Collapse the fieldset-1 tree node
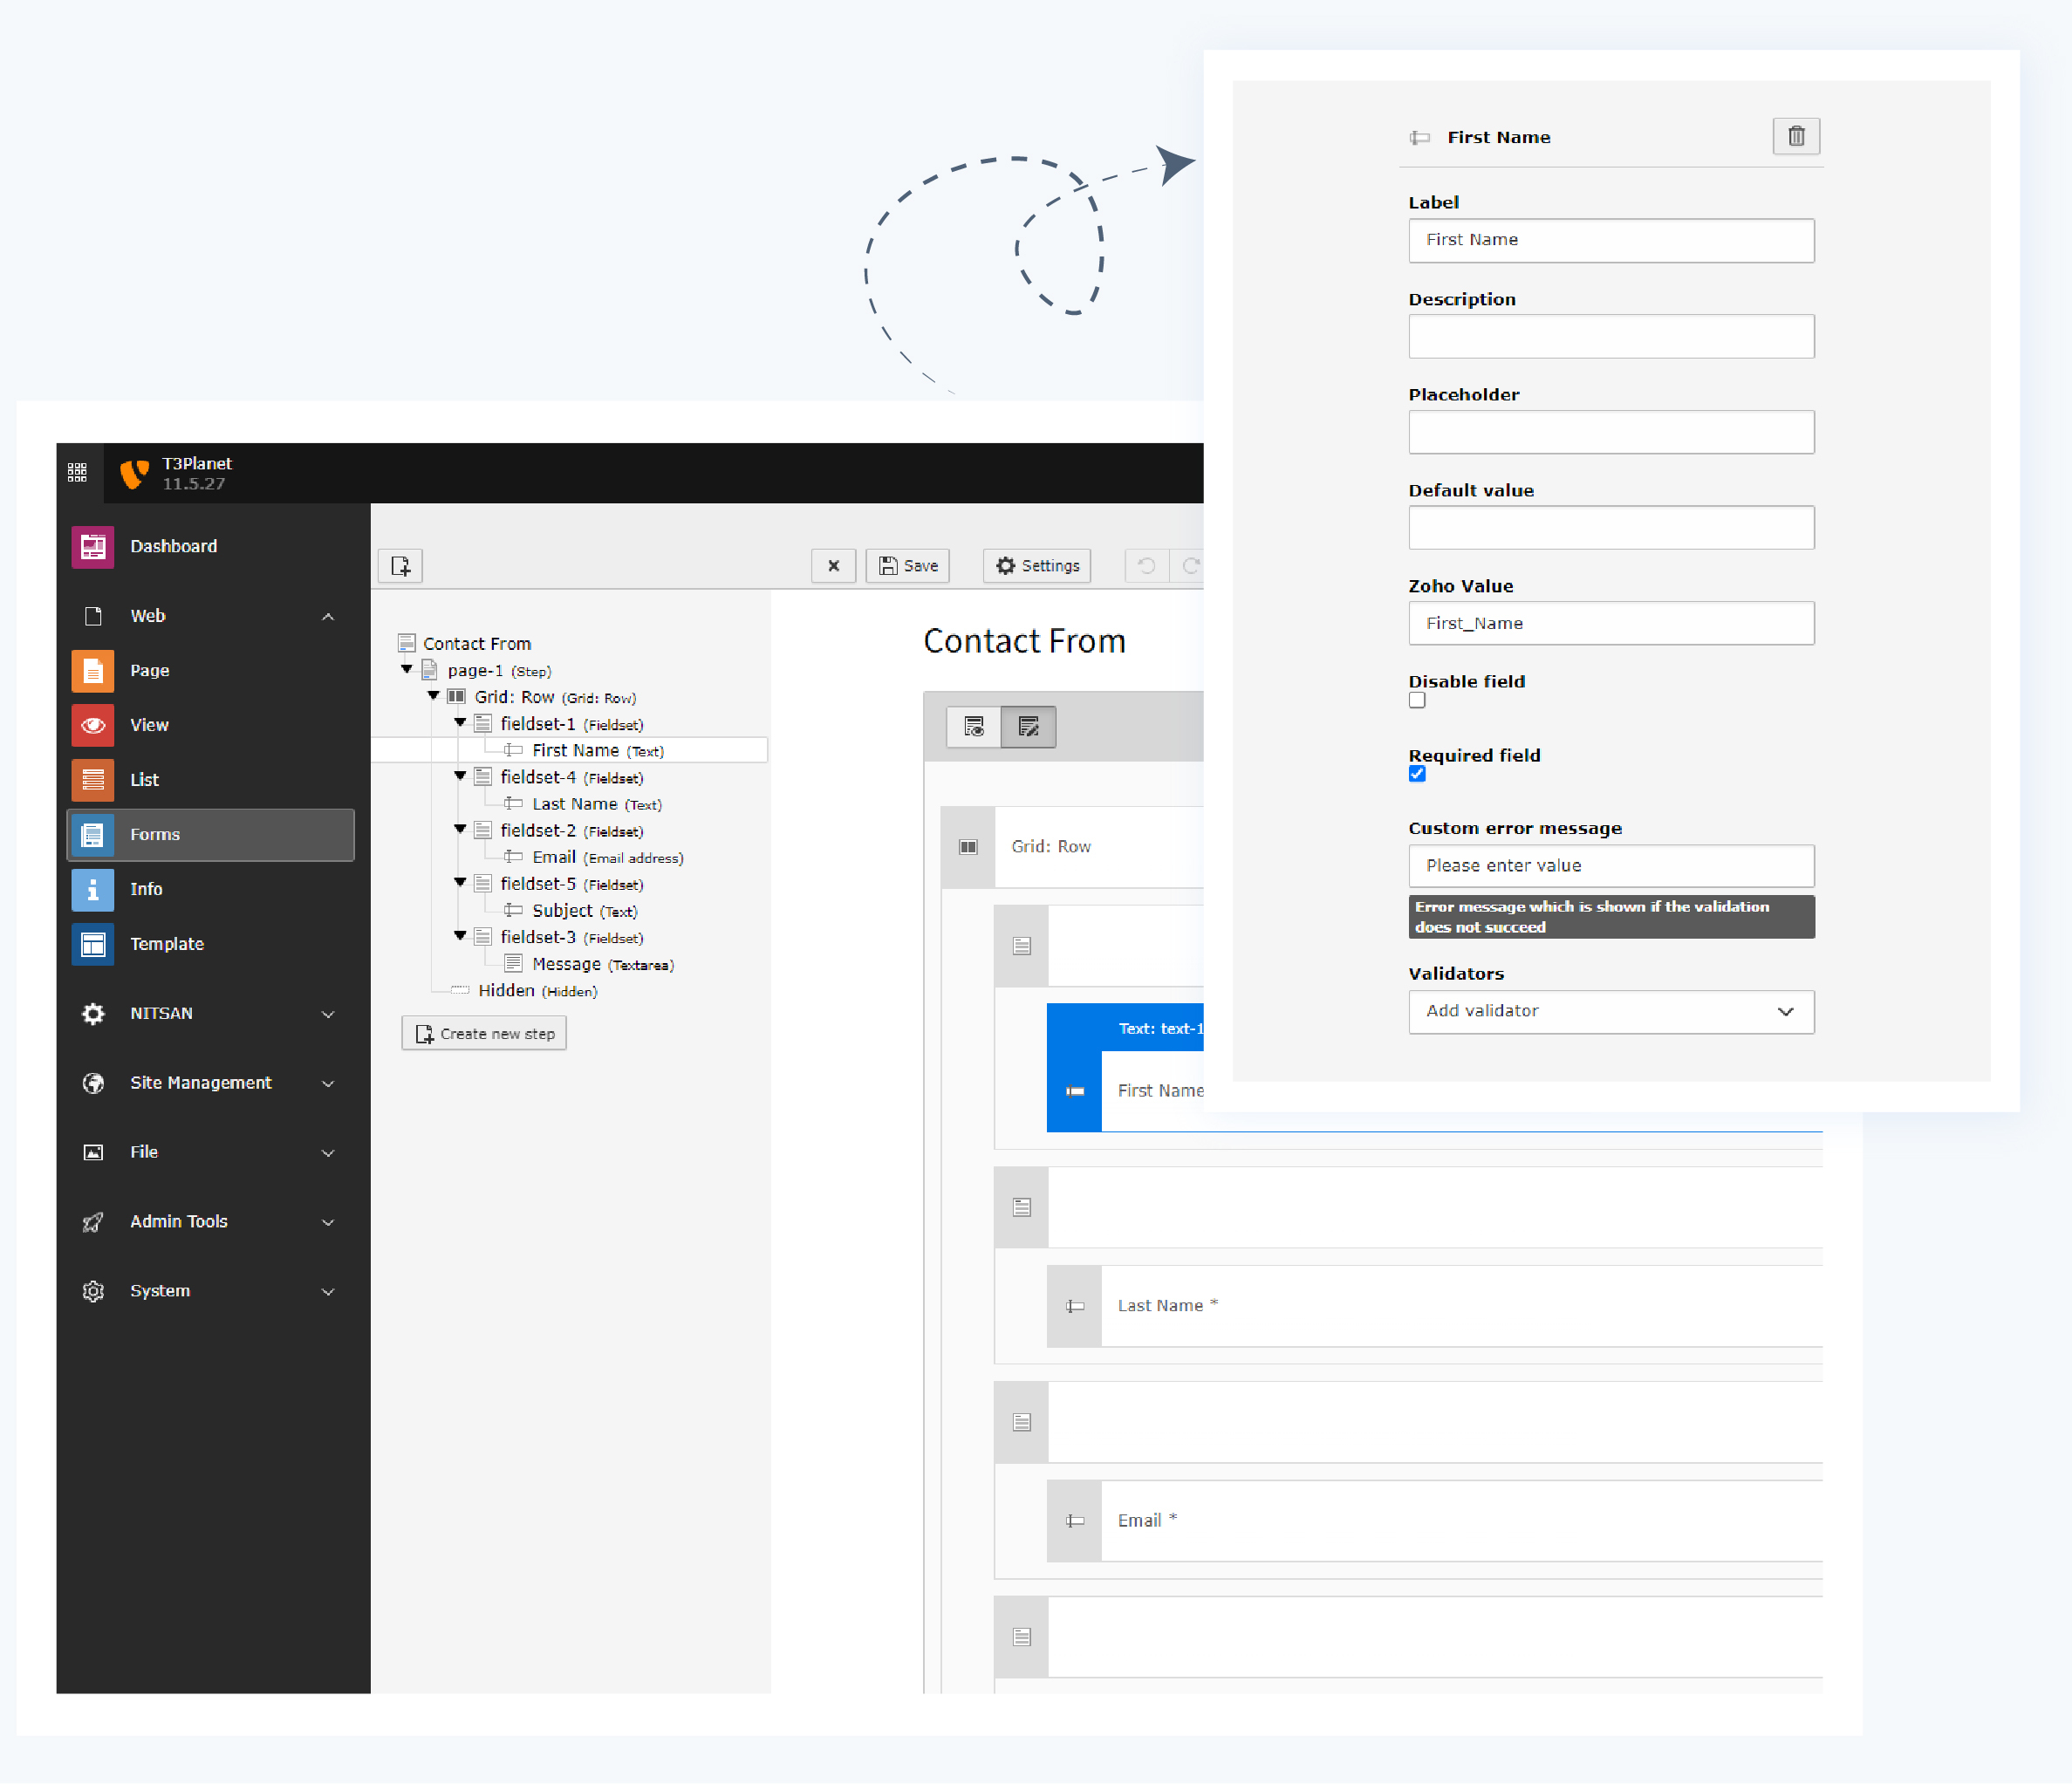The image size is (2072, 1784). click(459, 723)
